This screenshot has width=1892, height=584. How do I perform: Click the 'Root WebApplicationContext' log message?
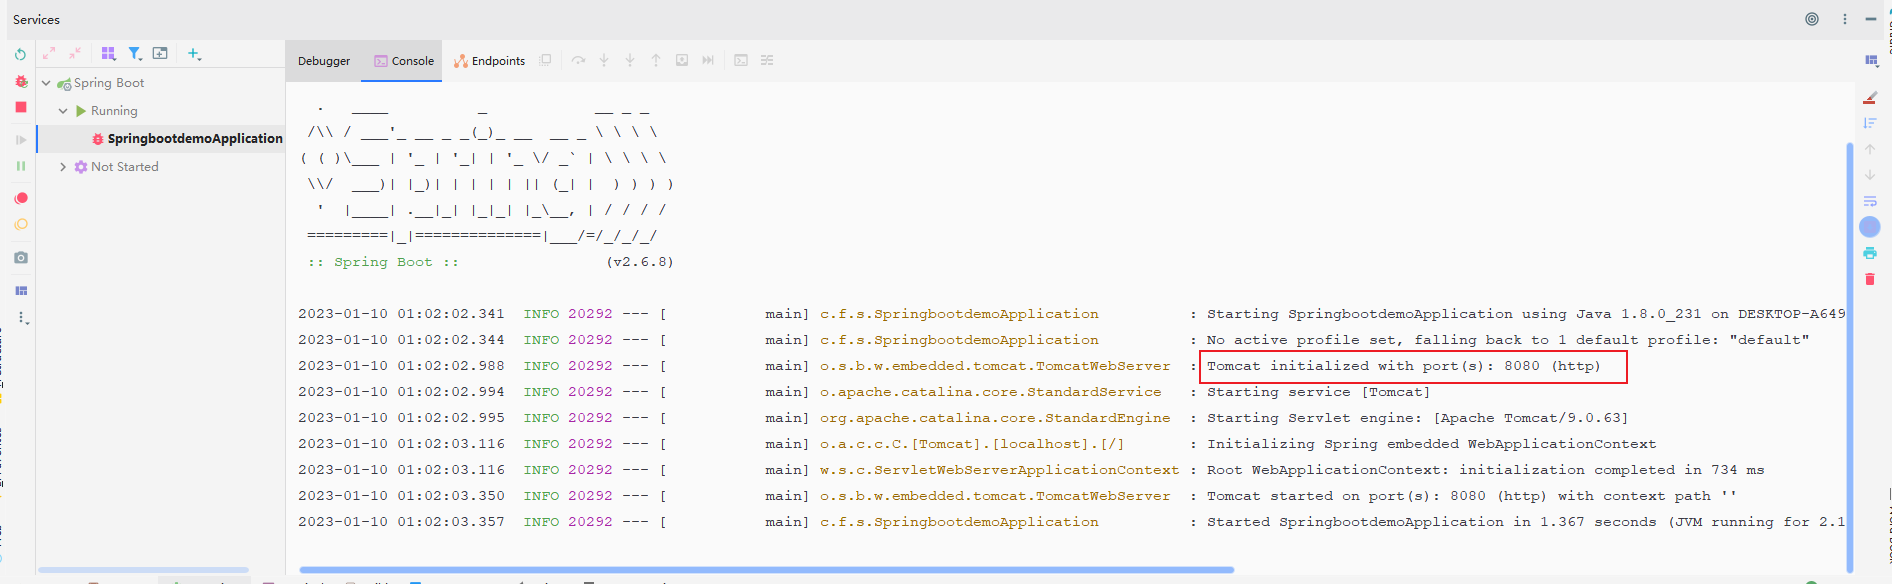point(1485,470)
